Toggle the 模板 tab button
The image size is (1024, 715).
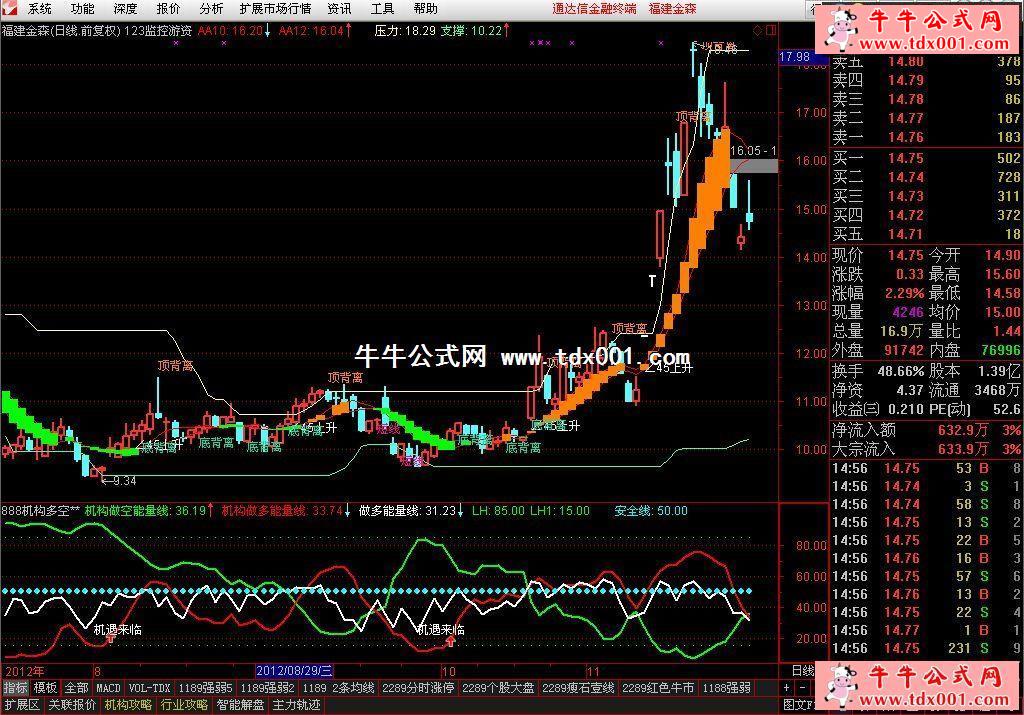45,688
